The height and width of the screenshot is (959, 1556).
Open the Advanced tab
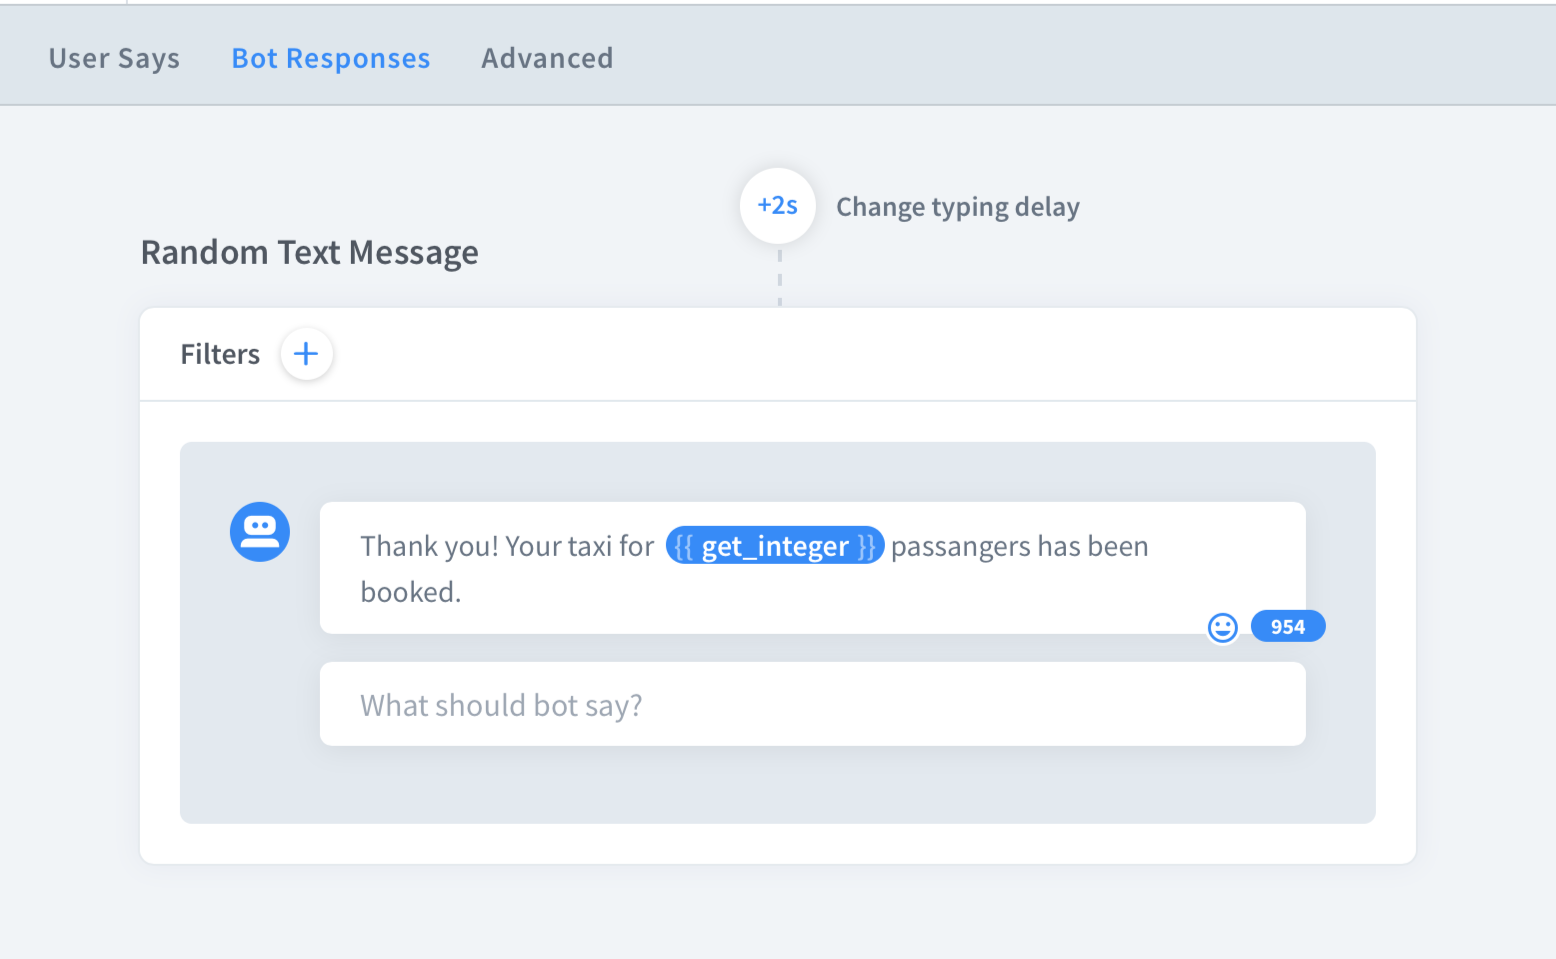pos(547,58)
